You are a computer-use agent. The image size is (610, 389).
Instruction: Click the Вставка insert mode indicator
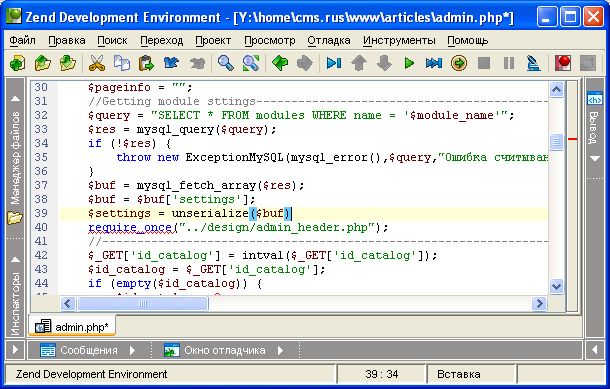[459, 374]
